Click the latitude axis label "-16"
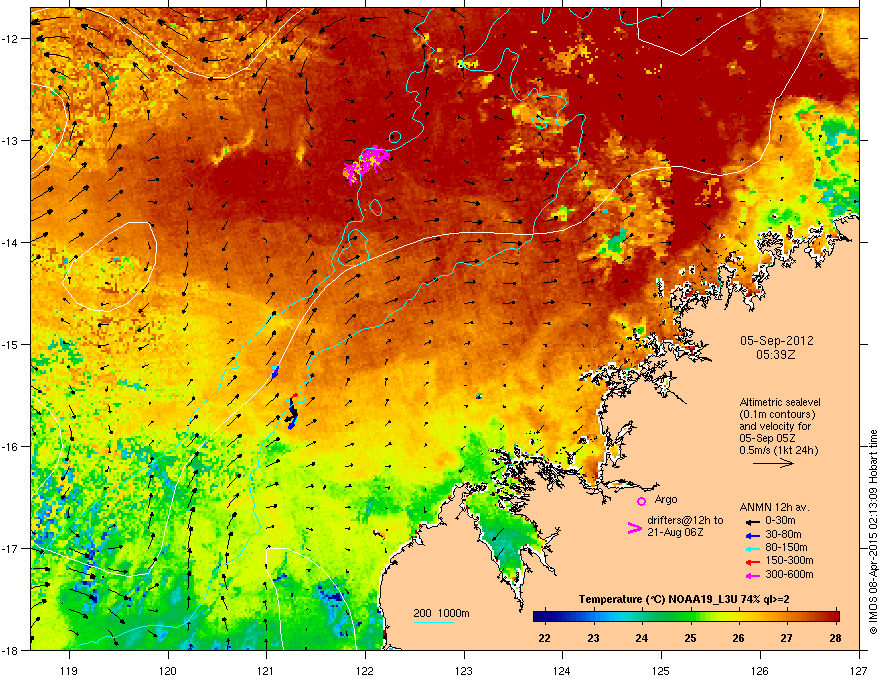 pos(11,447)
